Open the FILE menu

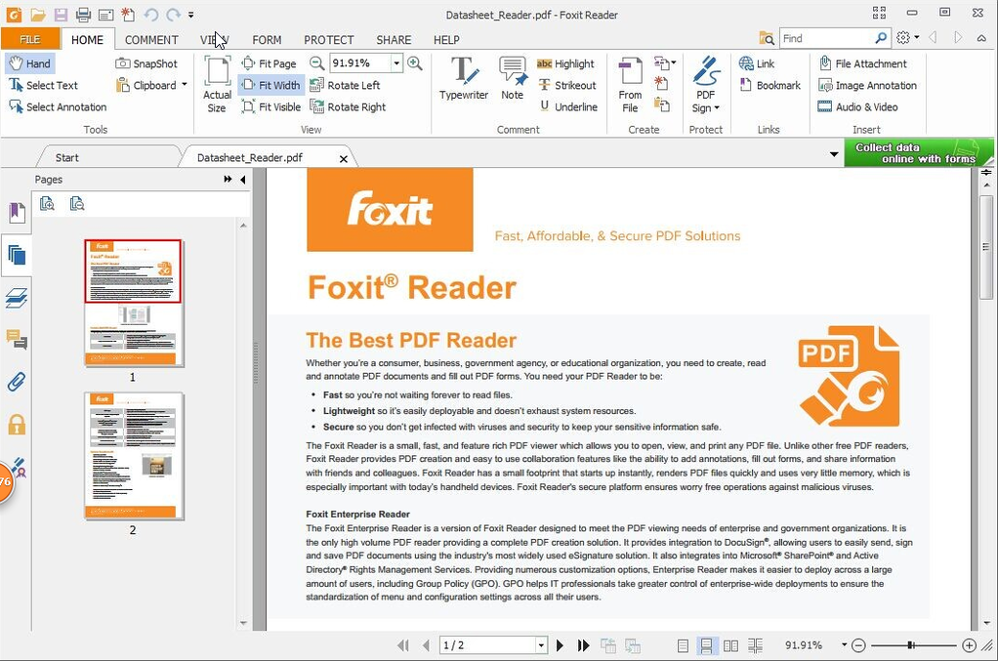(x=30, y=39)
